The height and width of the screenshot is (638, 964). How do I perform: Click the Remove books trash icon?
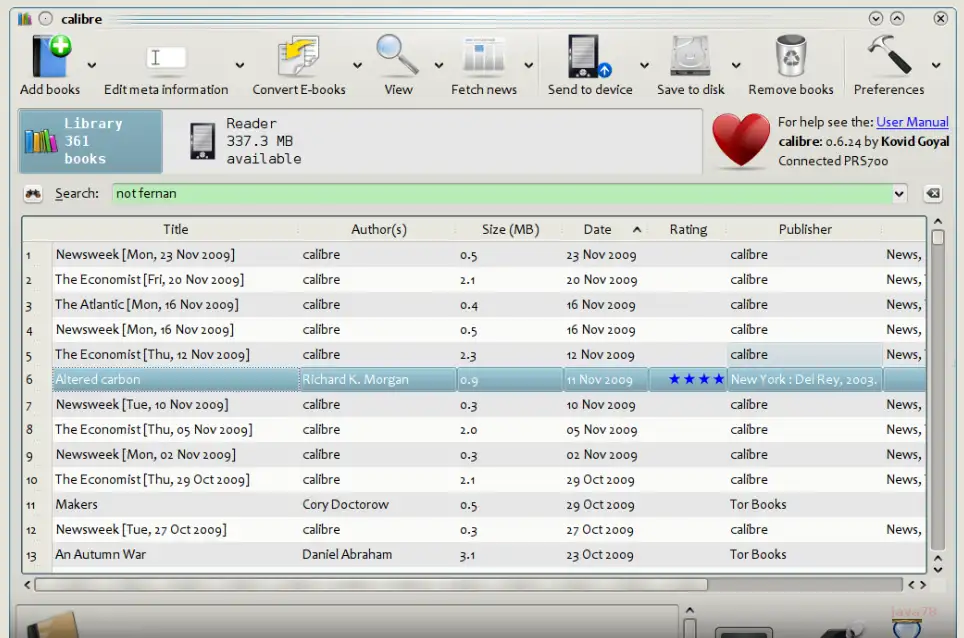pyautogui.click(x=790, y=57)
